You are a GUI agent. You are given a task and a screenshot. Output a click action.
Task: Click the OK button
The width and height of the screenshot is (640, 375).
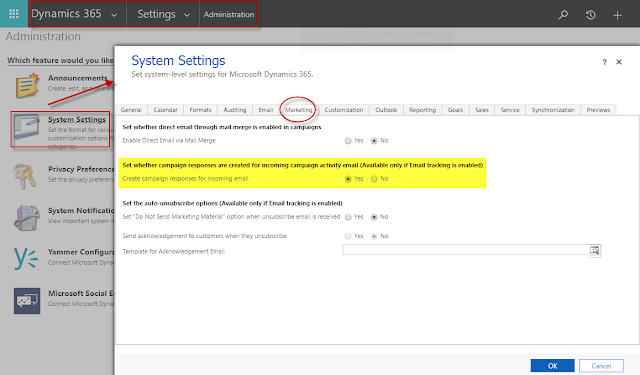[x=553, y=366]
